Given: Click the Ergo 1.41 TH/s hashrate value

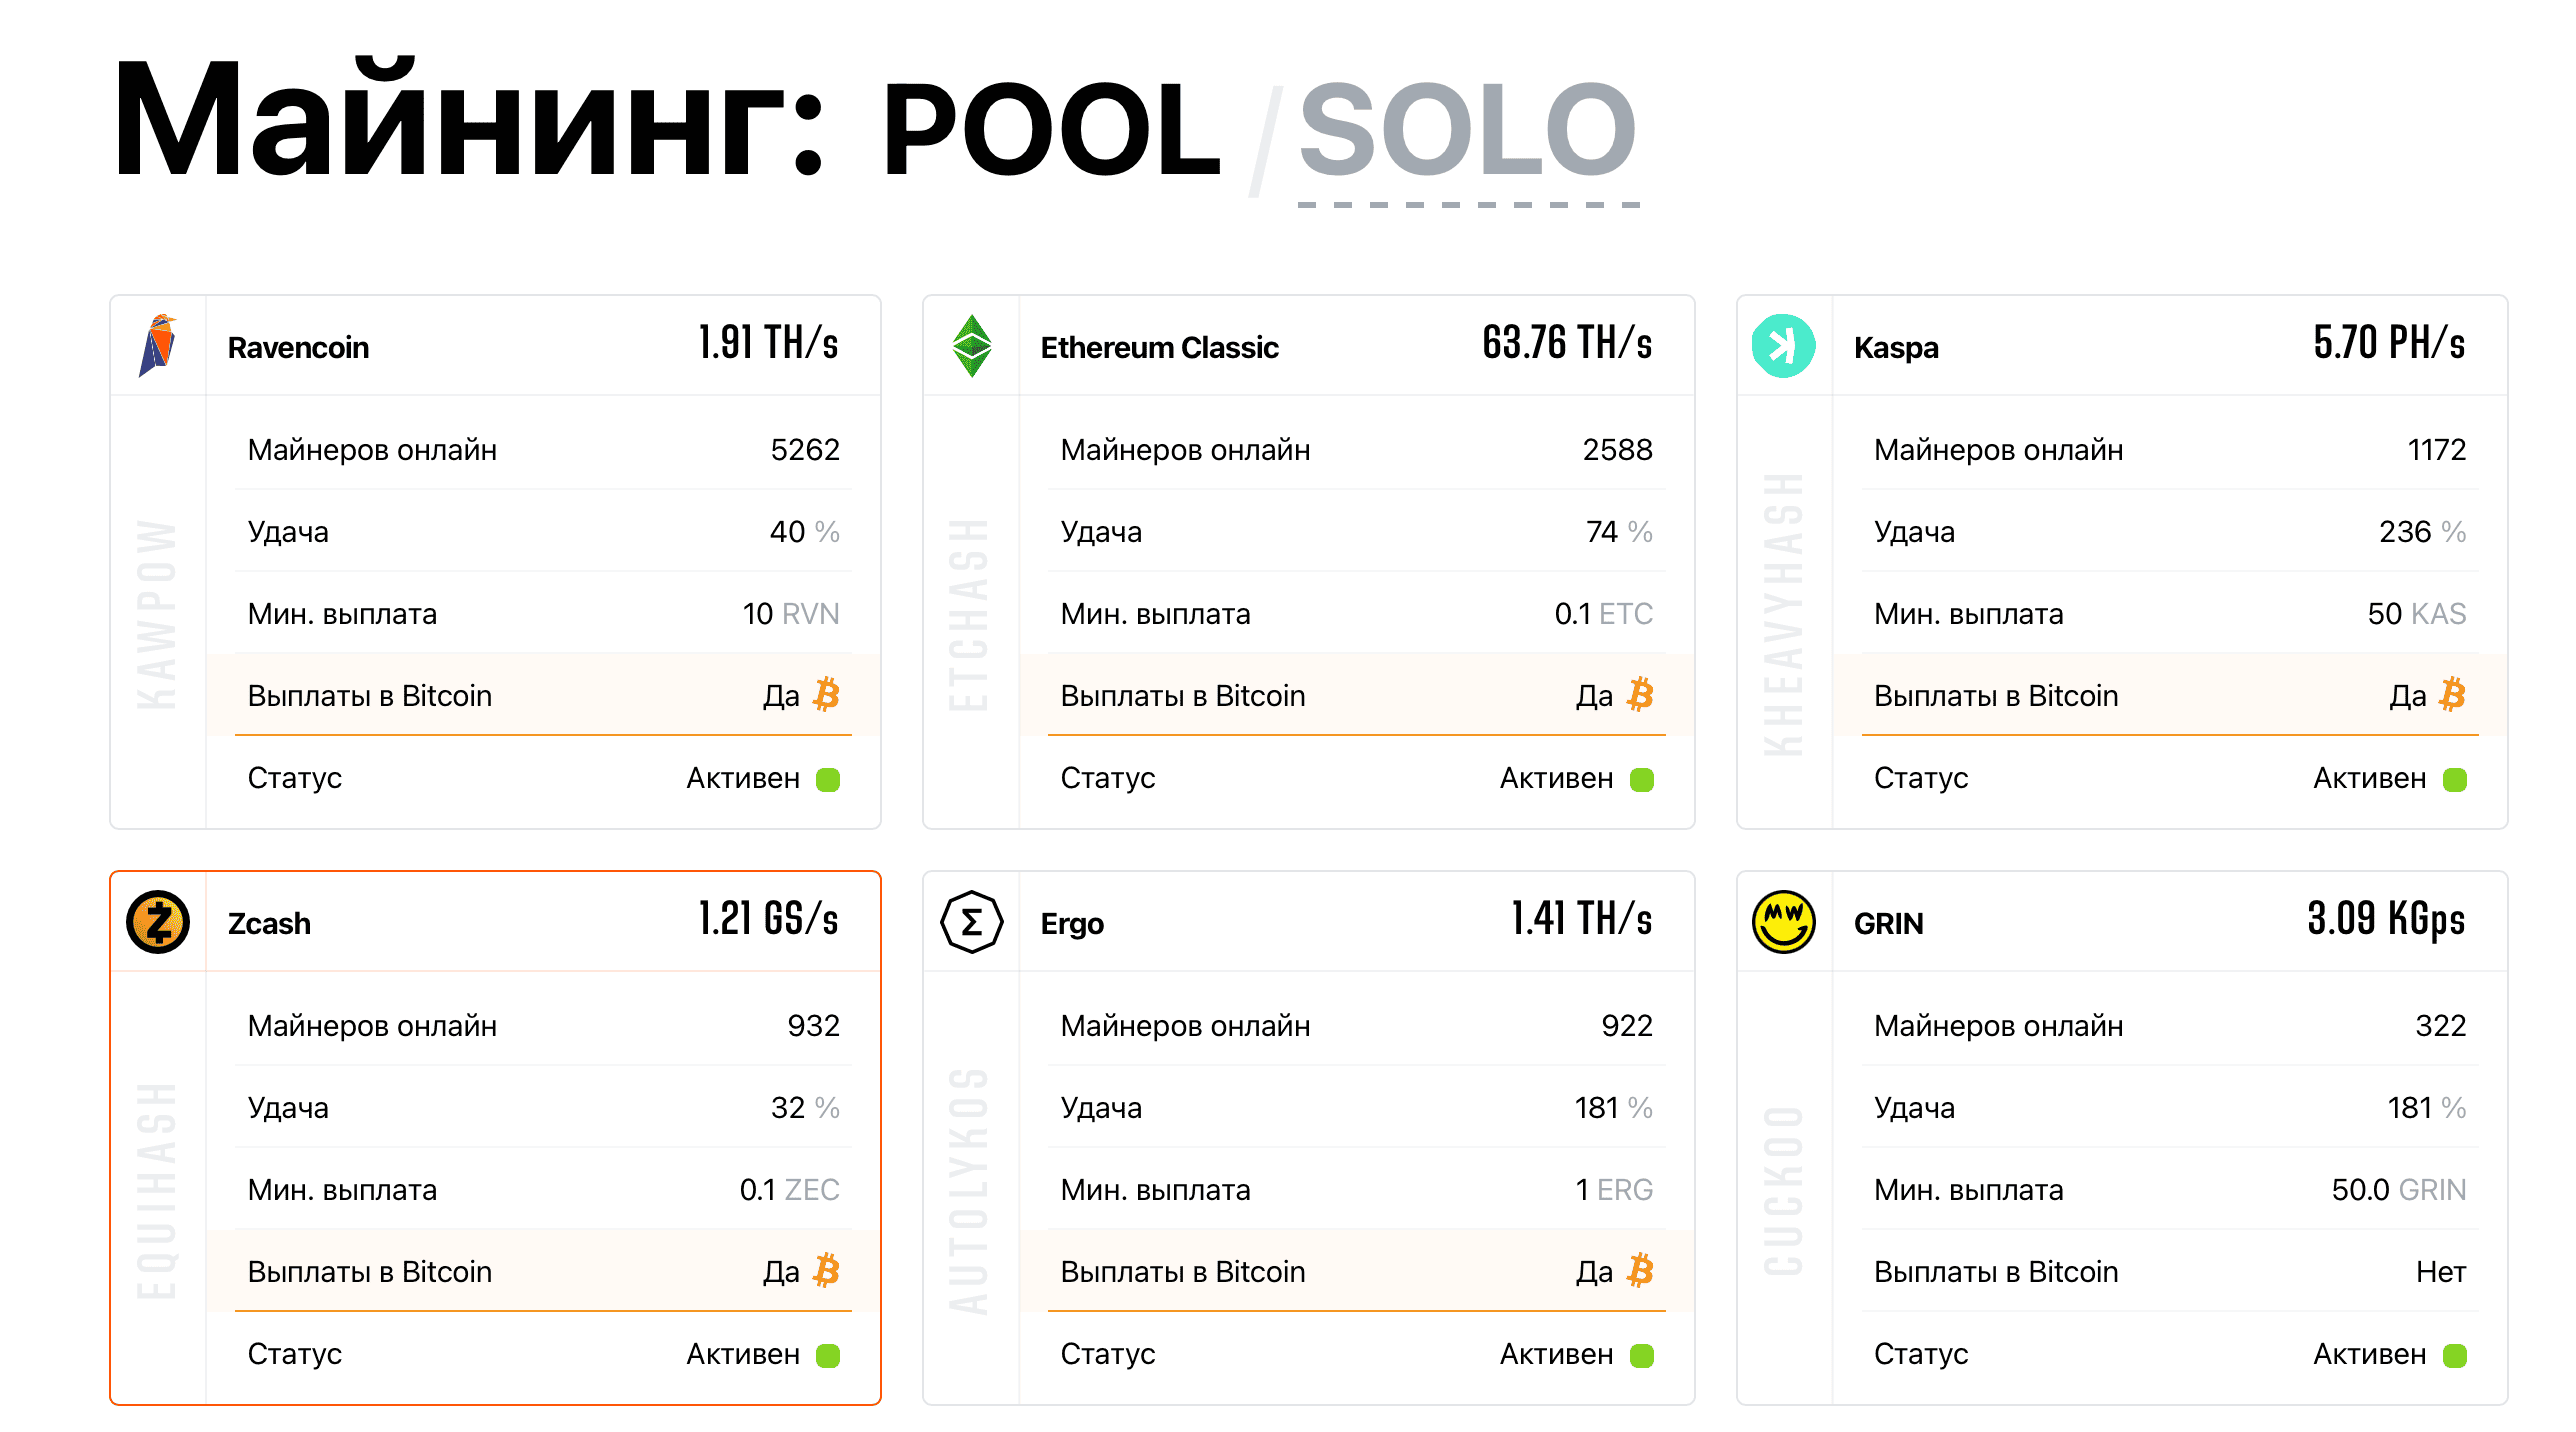Looking at the screenshot, I should coord(1581,920).
